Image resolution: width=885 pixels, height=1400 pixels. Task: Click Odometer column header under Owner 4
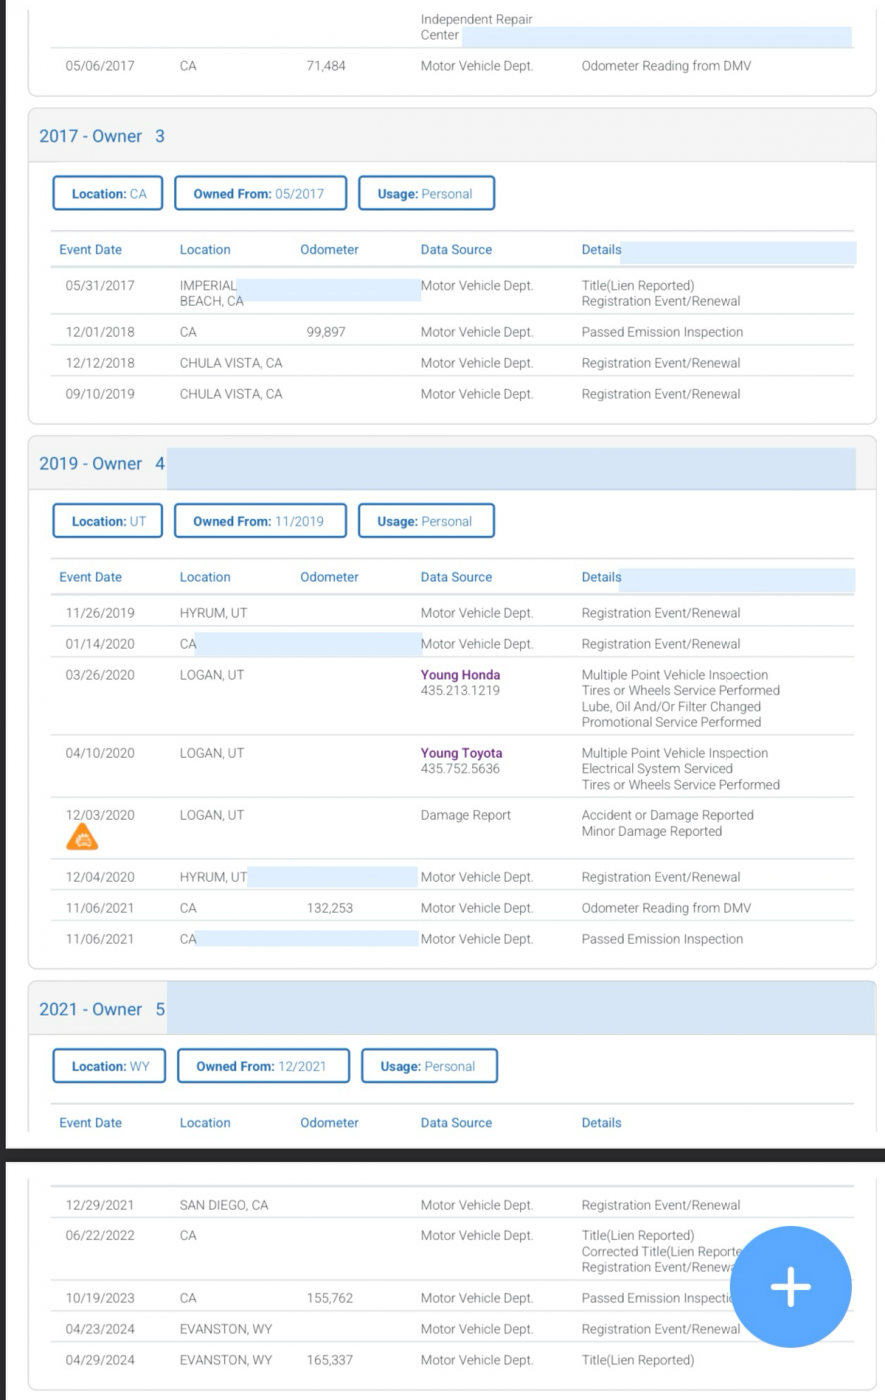329,577
